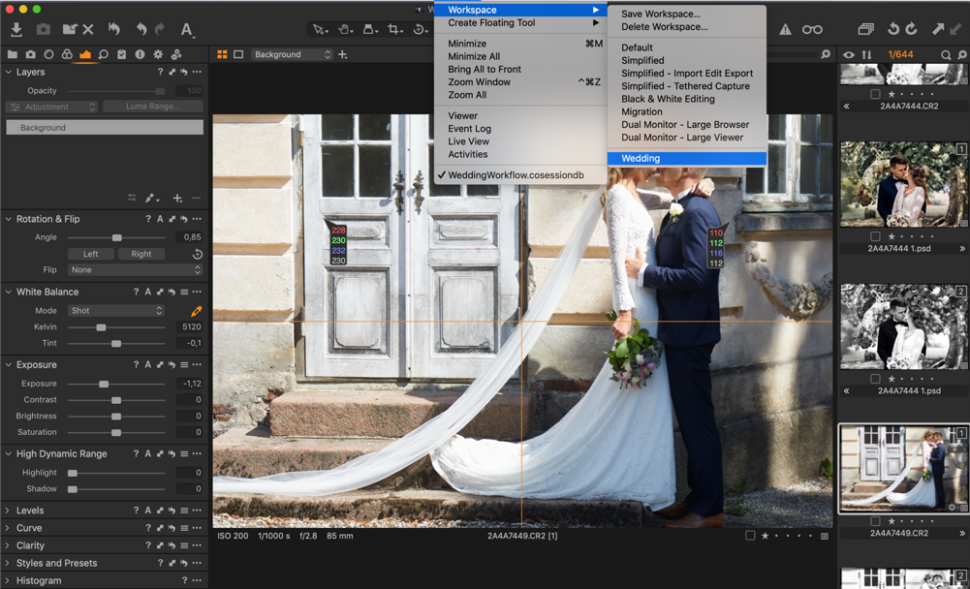Click the Redo arrow near the top right
The width and height of the screenshot is (970, 589).
coord(911,29)
